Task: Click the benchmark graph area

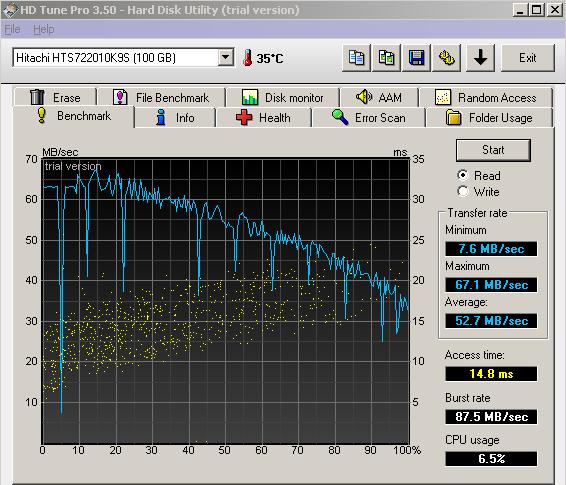Action: [x=226, y=301]
